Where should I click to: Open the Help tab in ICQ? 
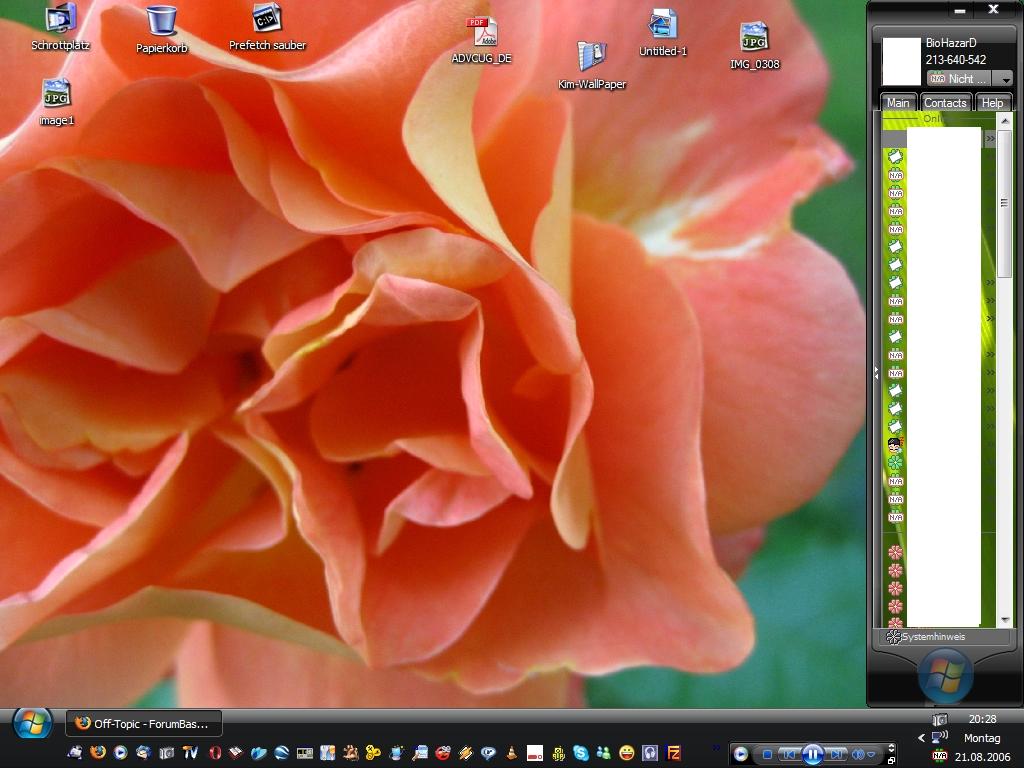coord(993,103)
